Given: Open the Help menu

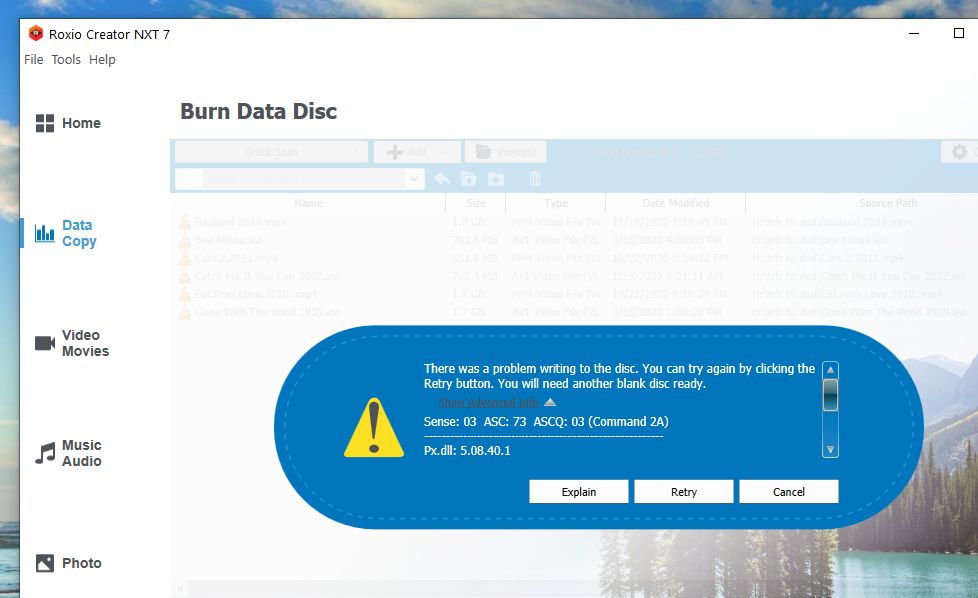Looking at the screenshot, I should click(102, 60).
